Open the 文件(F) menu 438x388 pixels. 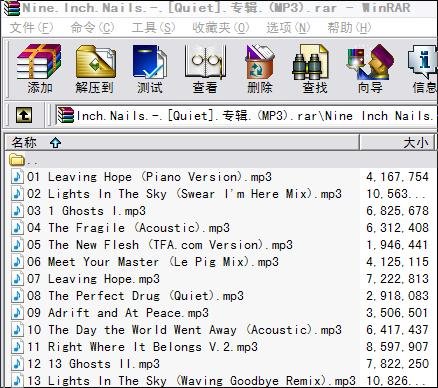[x=31, y=28]
